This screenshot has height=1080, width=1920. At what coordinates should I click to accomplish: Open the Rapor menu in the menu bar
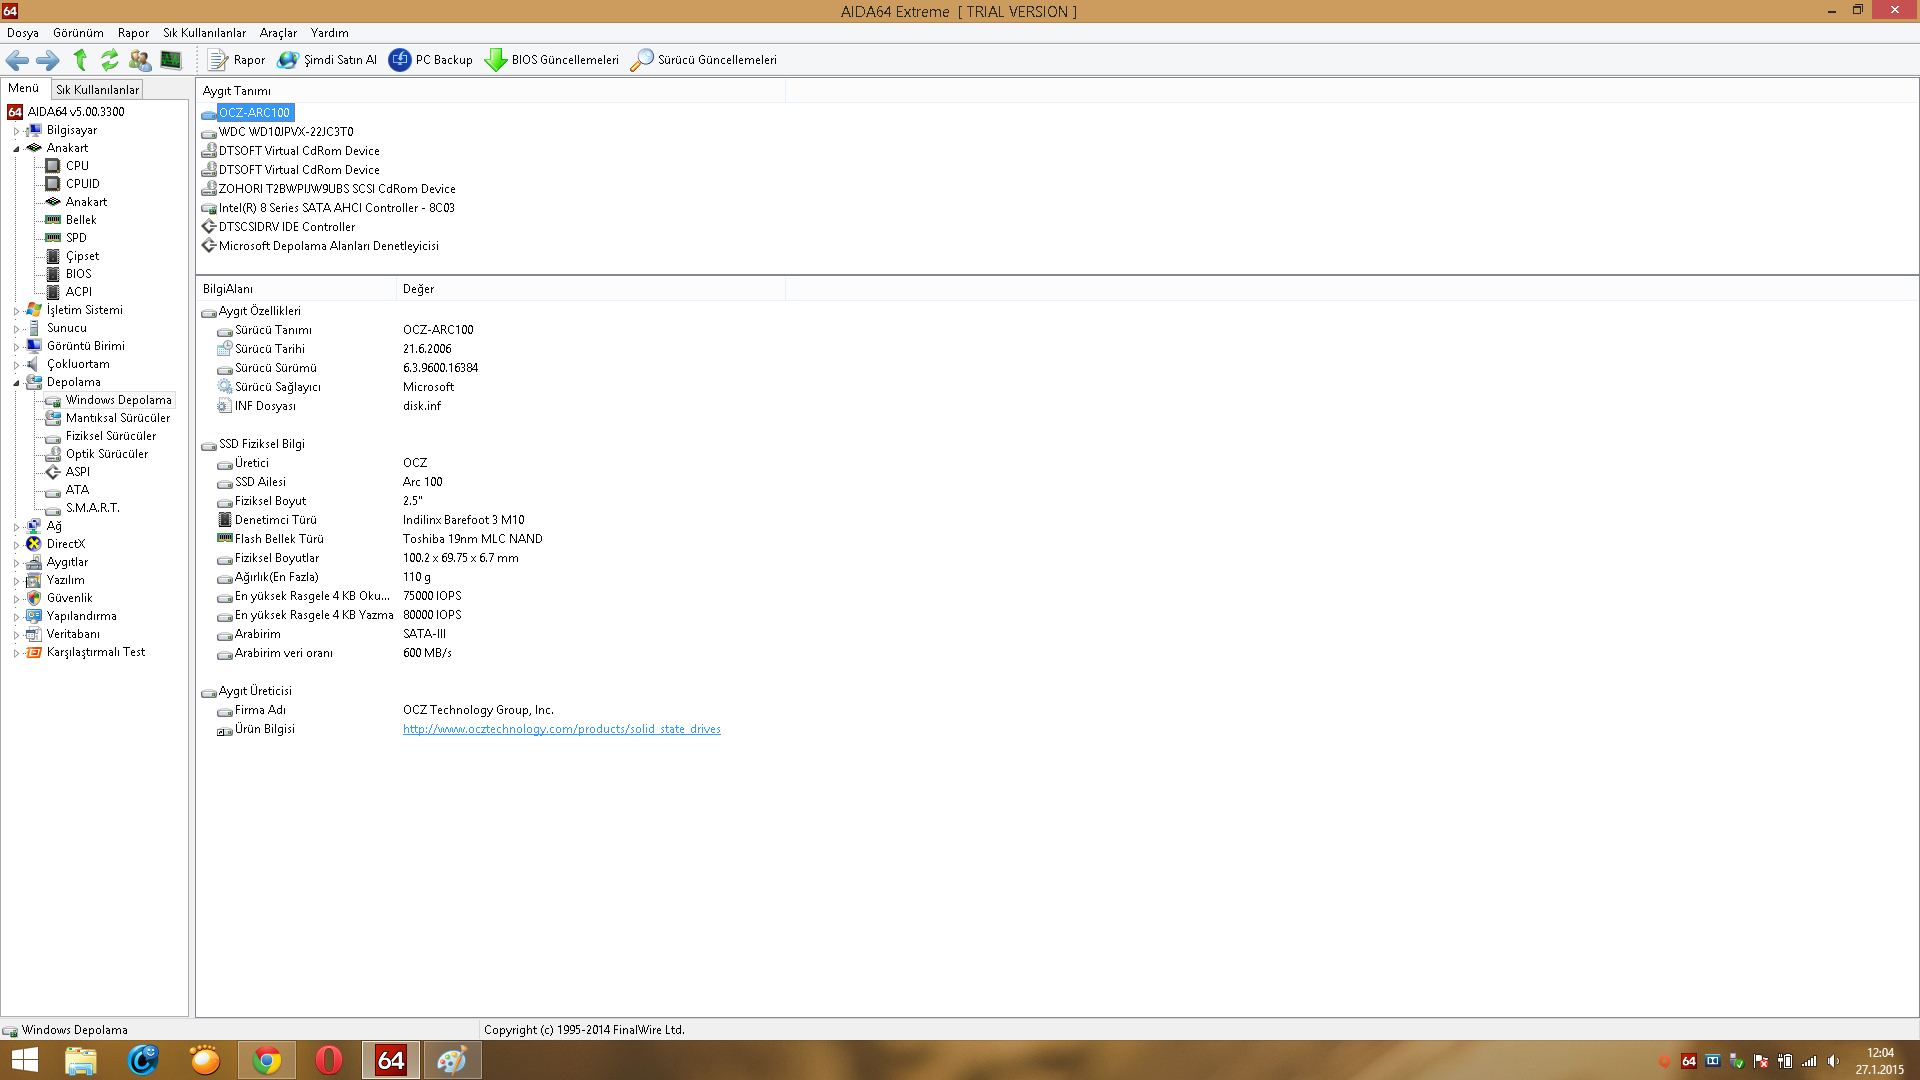click(x=133, y=33)
